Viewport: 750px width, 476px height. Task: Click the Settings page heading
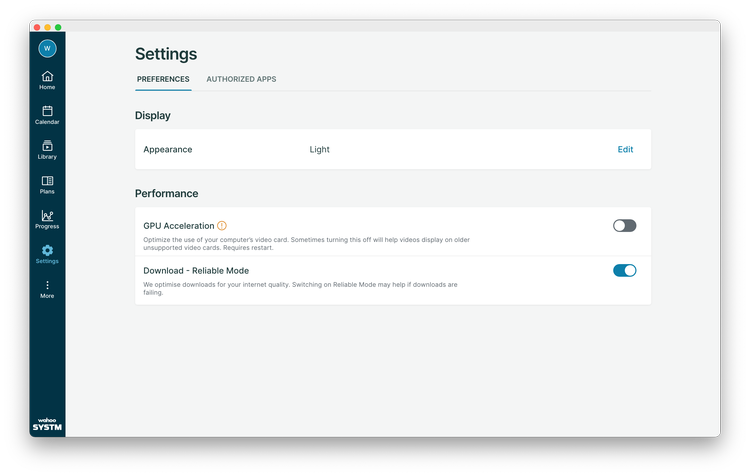pos(166,54)
